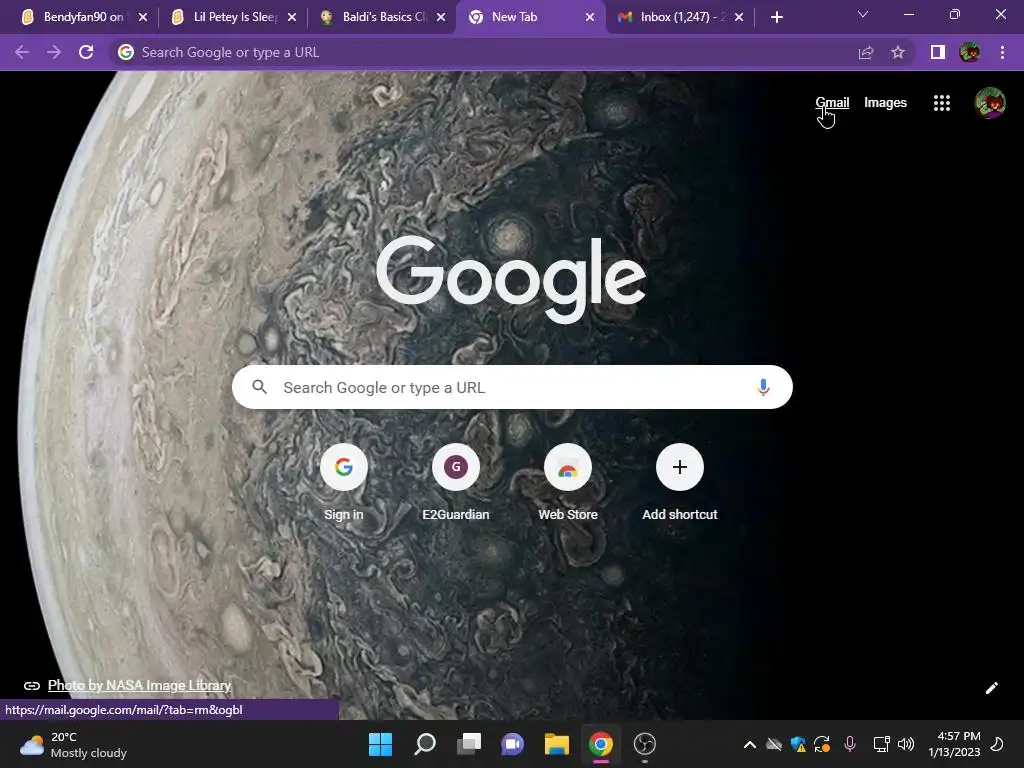Open the crescent moon icon beside the clock
This screenshot has width=1024, height=768.
997,744
